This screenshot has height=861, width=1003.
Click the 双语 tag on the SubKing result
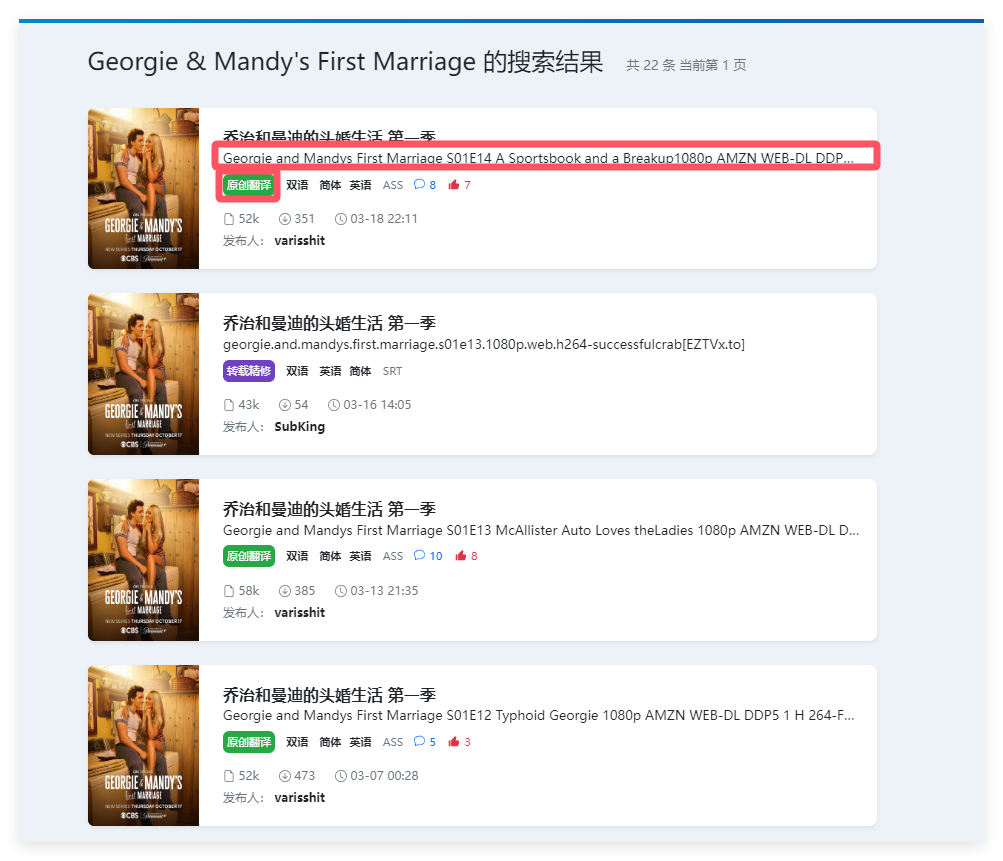point(297,371)
